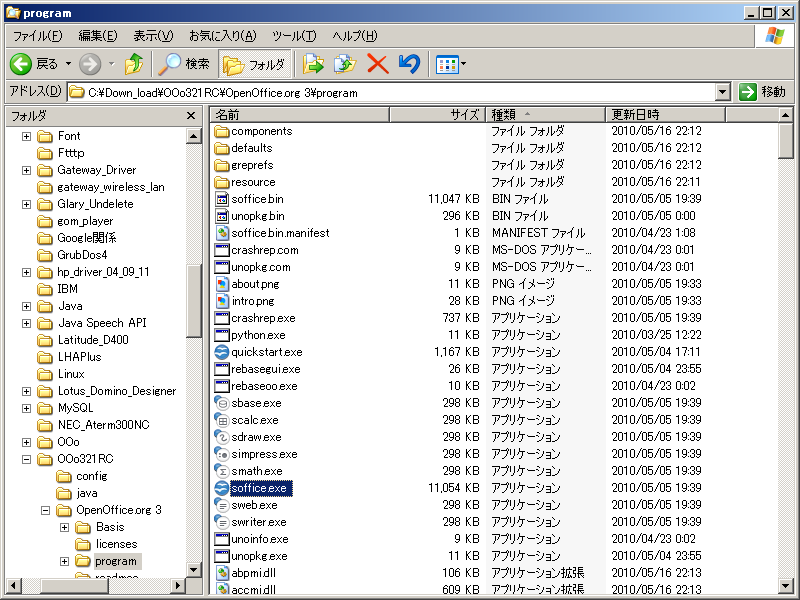Open the ヘルプ(H) menu
This screenshot has height=600, width=800.
(355, 36)
